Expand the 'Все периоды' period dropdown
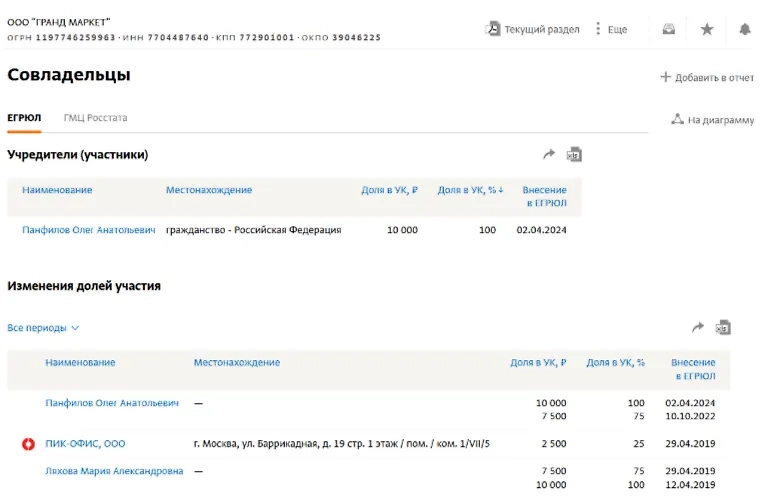The height and width of the screenshot is (497, 767). click(43, 328)
